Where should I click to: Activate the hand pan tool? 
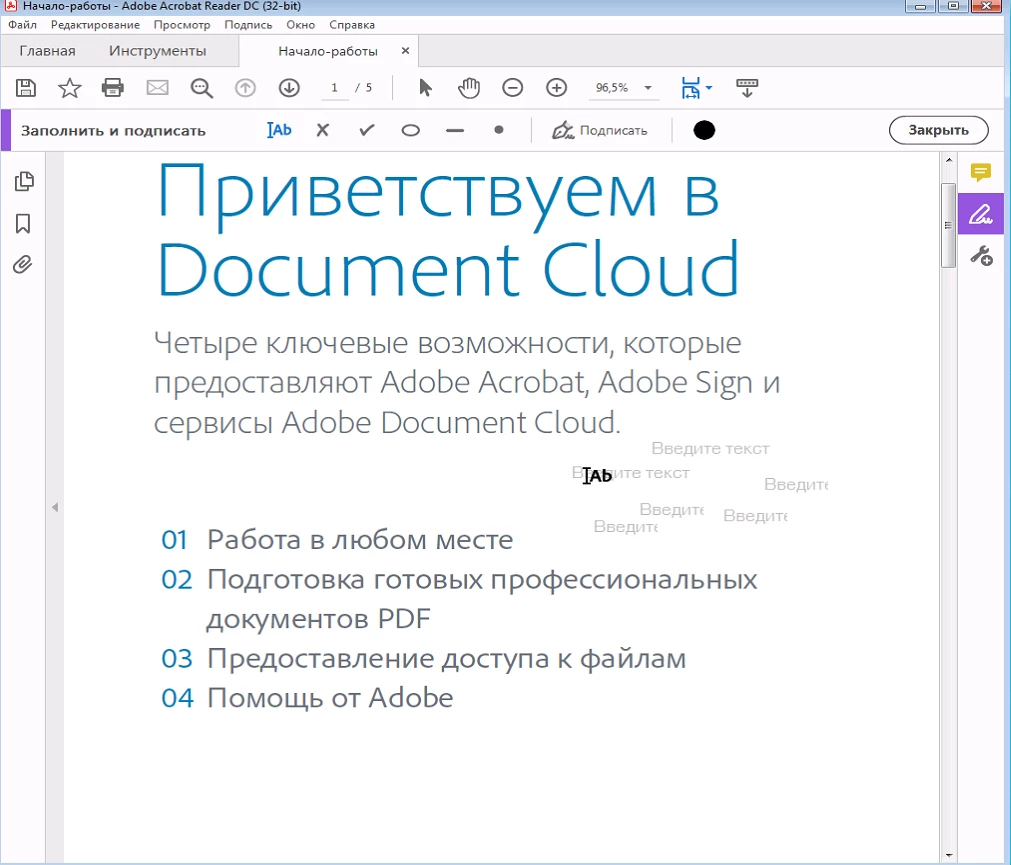[x=469, y=88]
